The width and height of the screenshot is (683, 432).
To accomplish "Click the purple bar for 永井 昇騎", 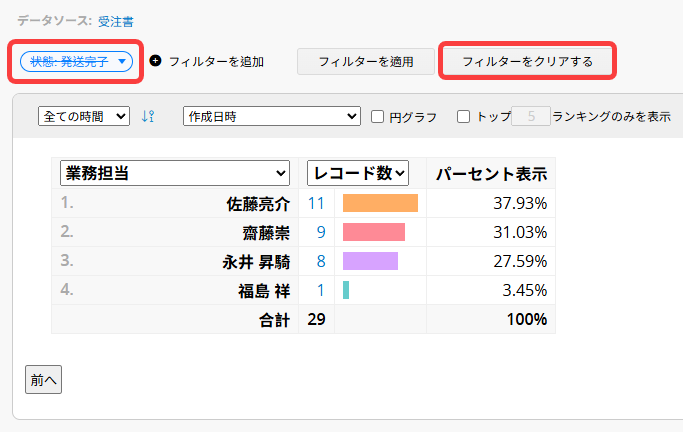I will point(370,261).
